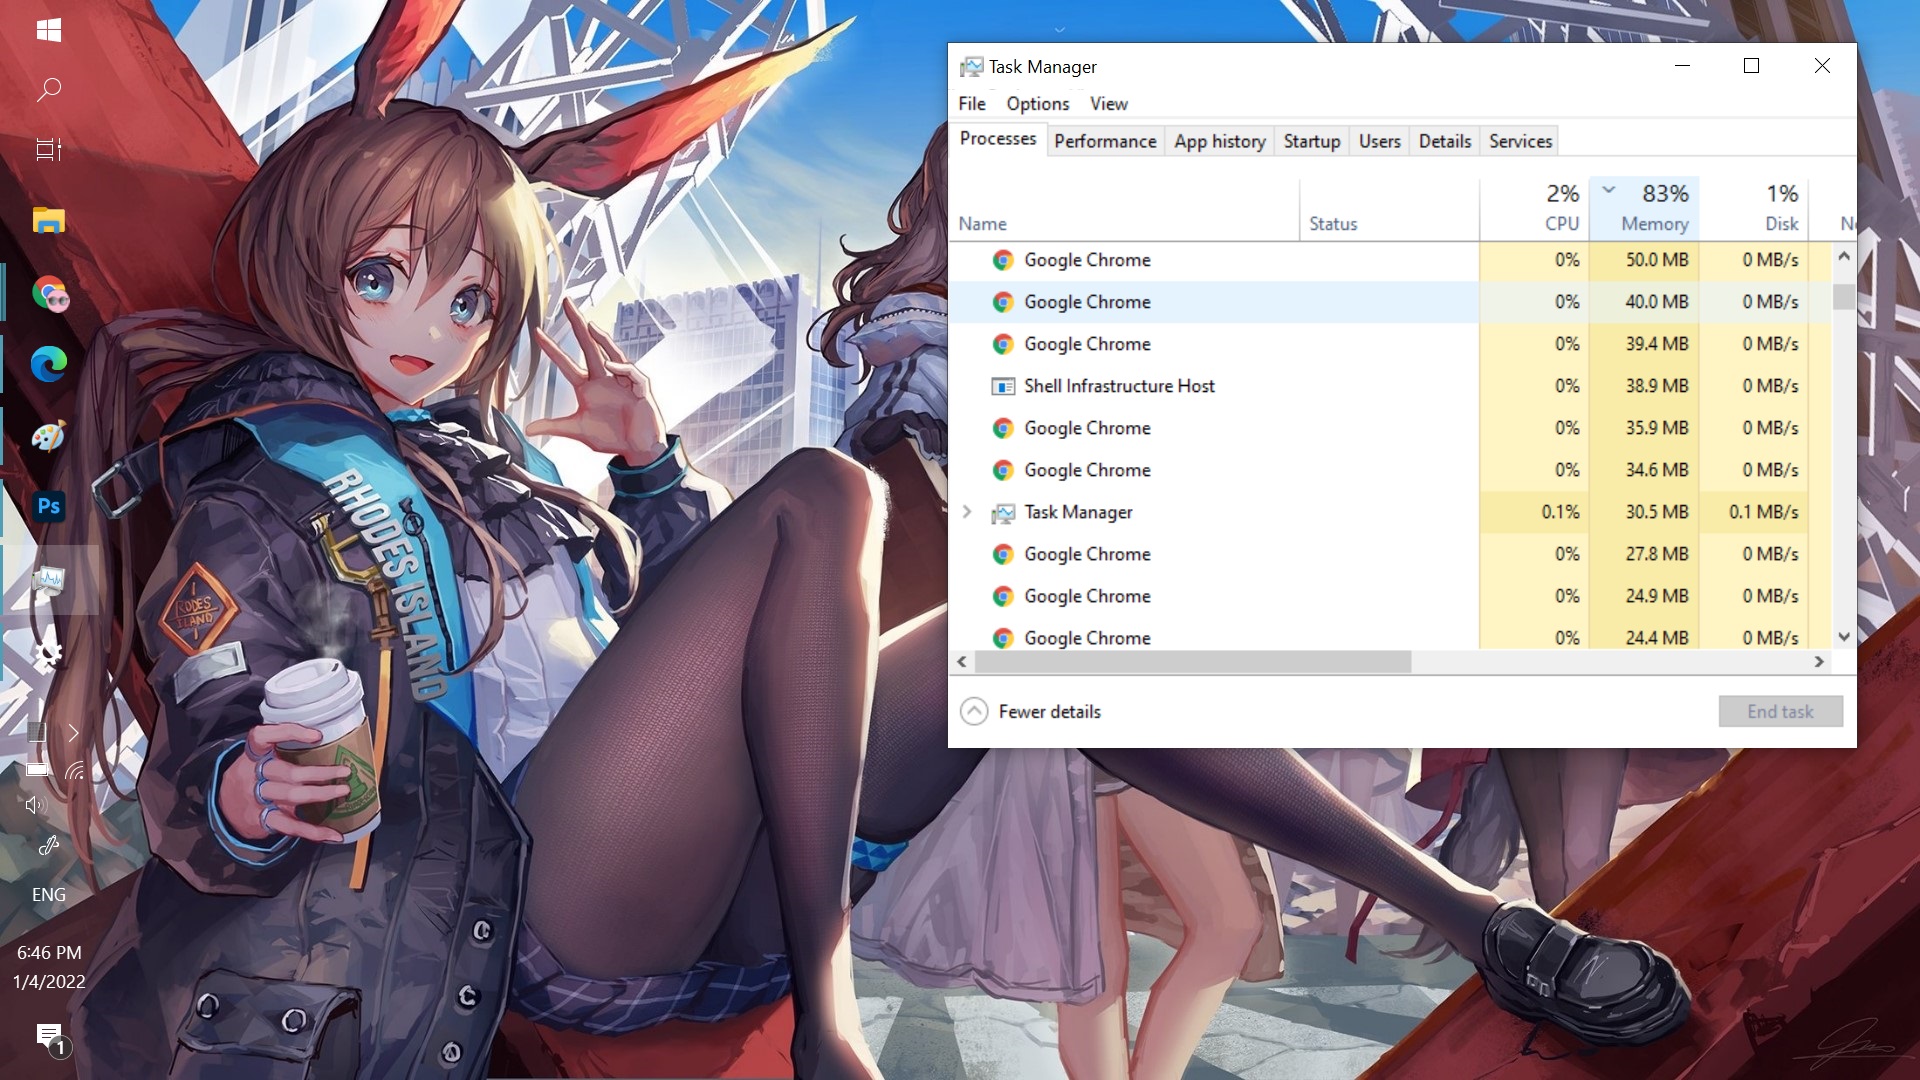Click the Chrome icon in the 39.4 MB row
Image resolution: width=1920 pixels, height=1080 pixels.
click(x=1003, y=344)
